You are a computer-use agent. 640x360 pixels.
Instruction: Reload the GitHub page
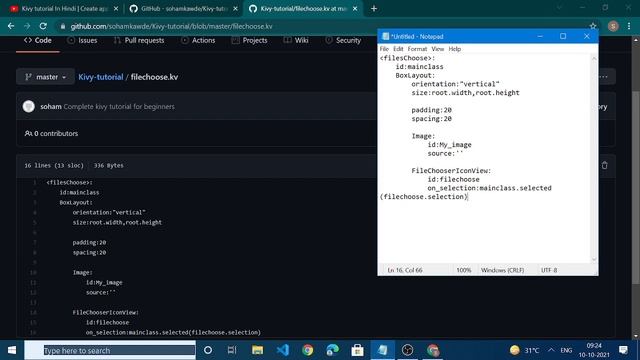[43, 26]
